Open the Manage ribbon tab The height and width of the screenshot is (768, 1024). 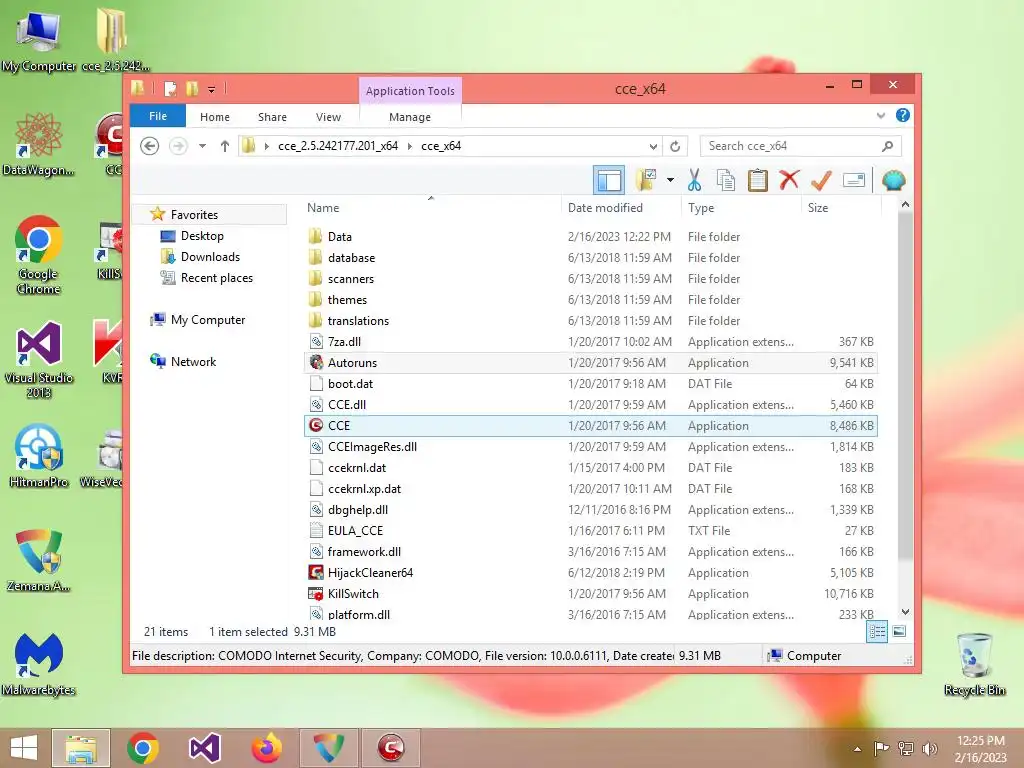(410, 117)
